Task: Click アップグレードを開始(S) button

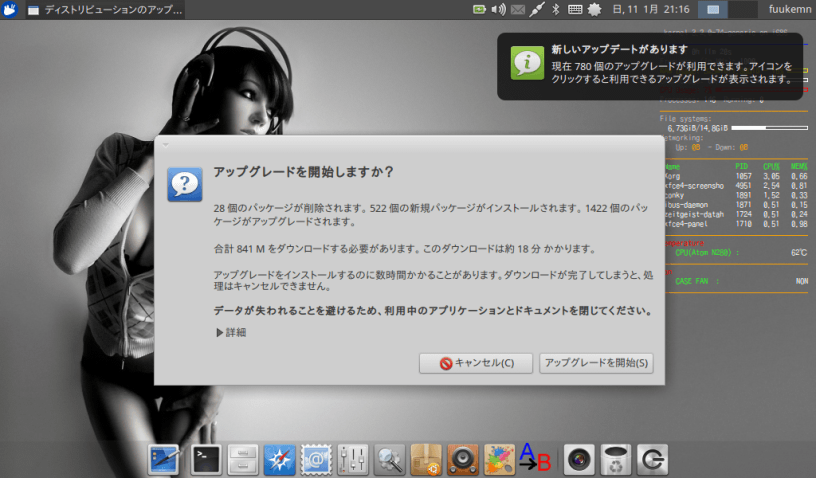Action: tap(596, 363)
